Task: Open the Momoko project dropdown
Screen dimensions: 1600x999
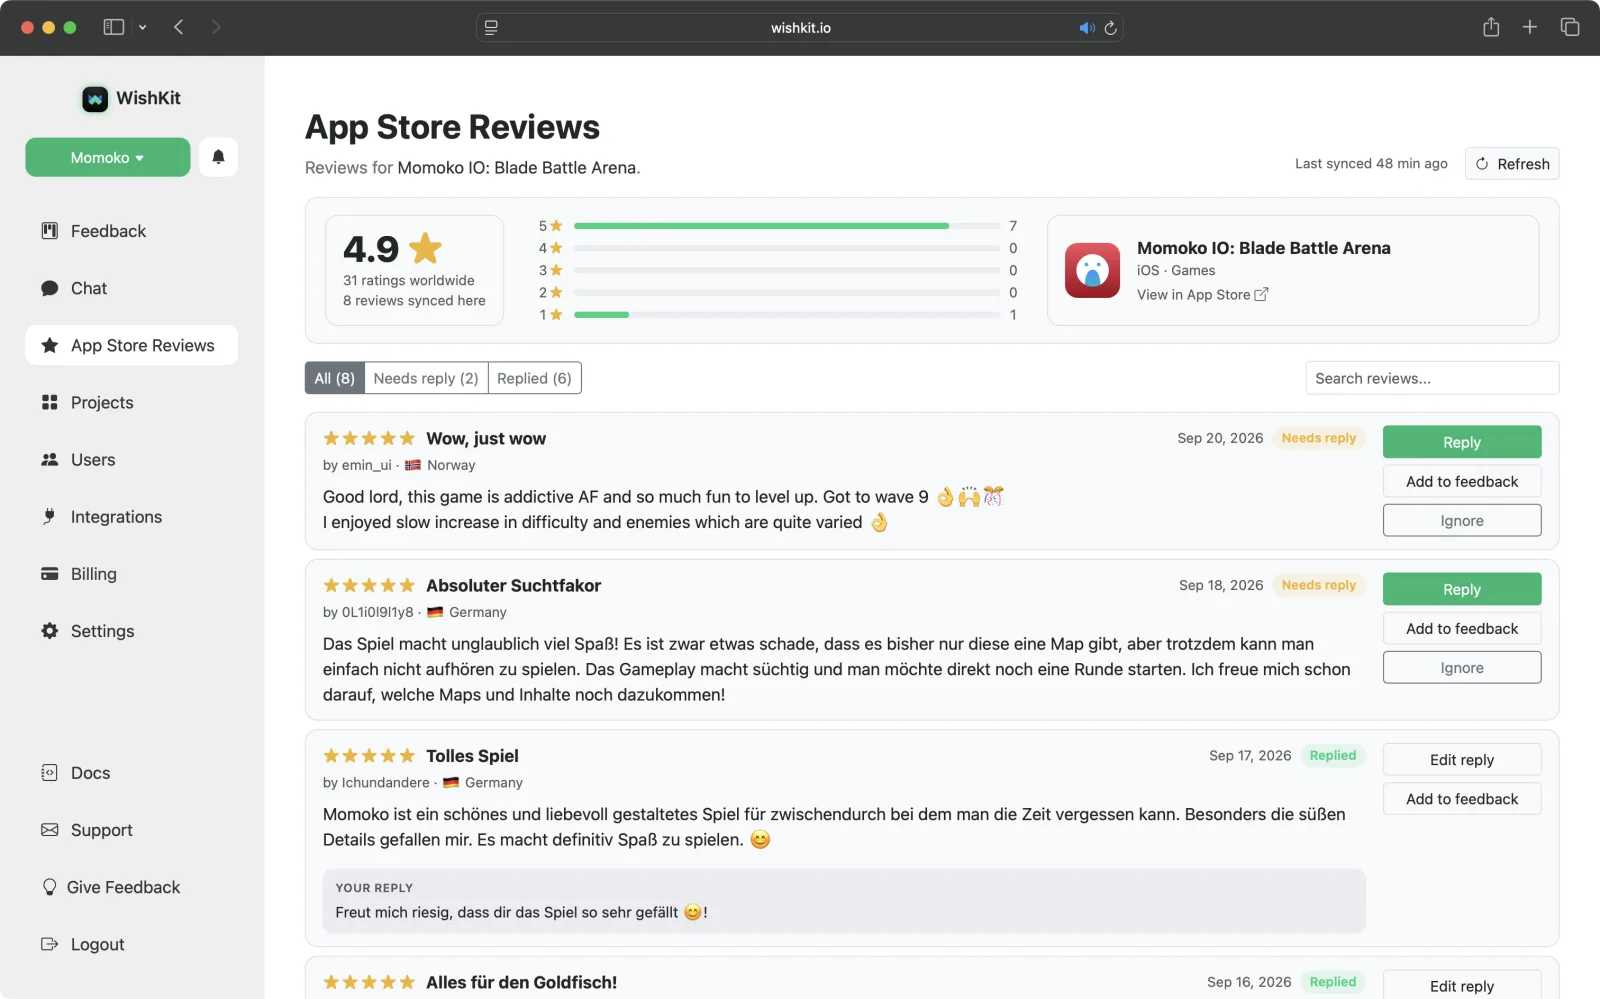Action: (108, 157)
